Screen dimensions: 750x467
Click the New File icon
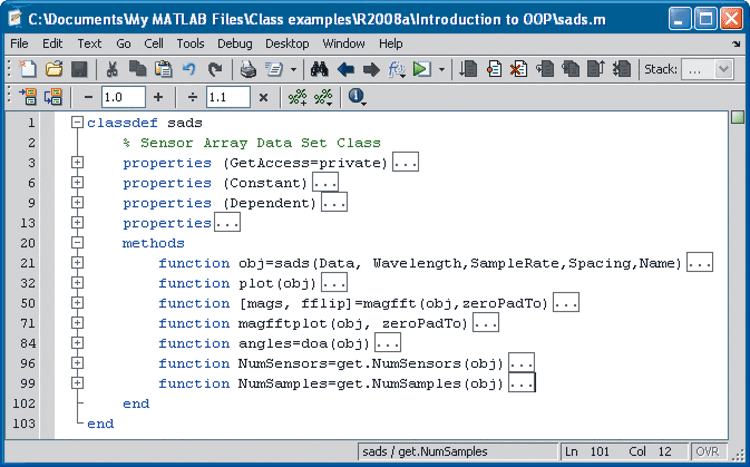tap(28, 69)
